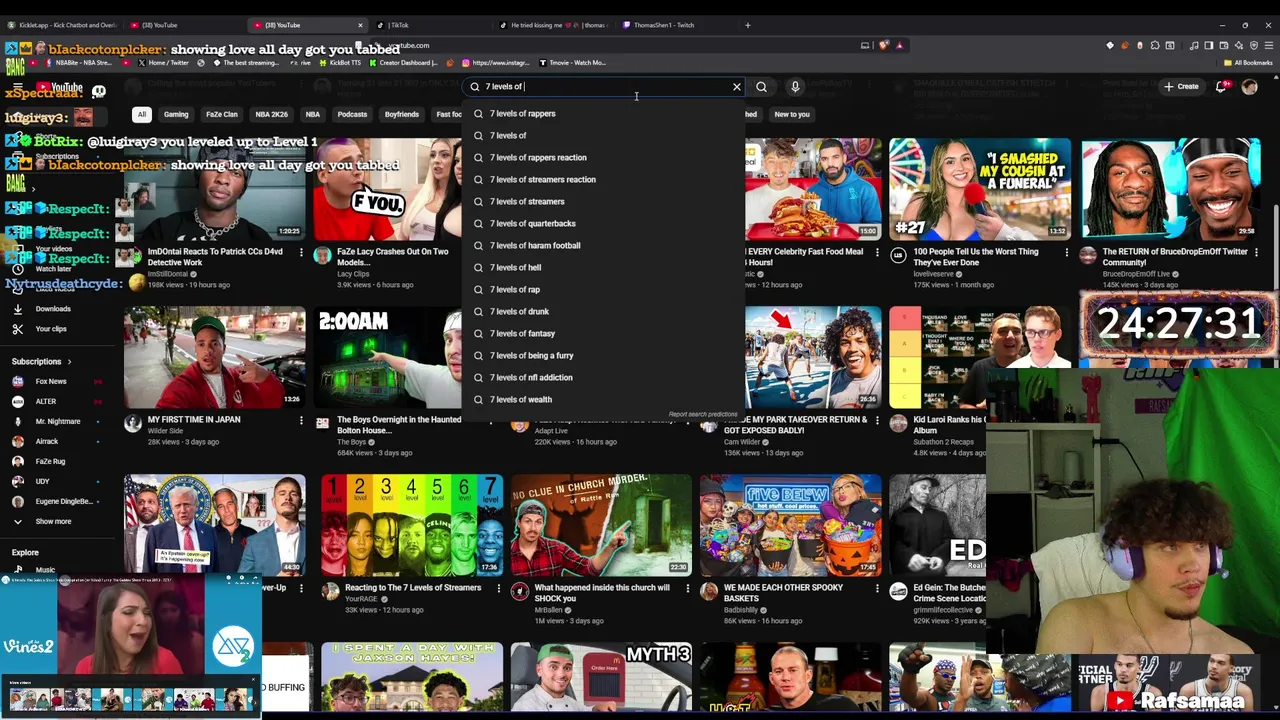The image size is (1280, 720).
Task: Switch to the TikTok browser tab
Action: 400,25
